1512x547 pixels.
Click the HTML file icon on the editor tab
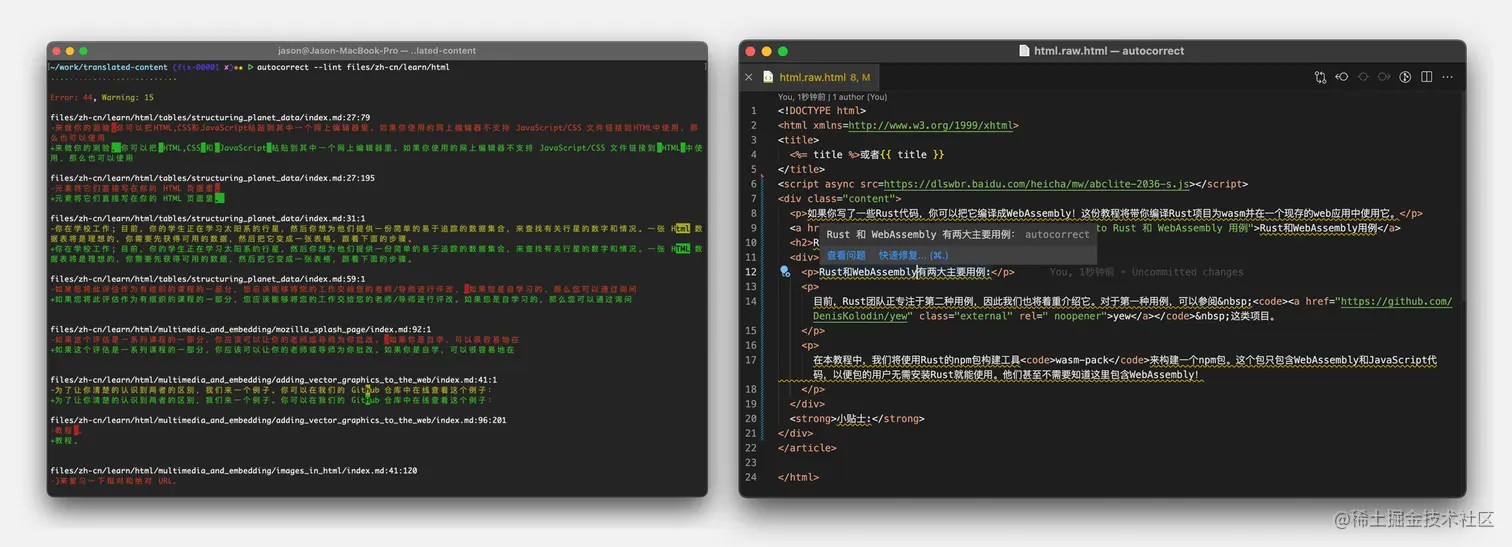[768, 77]
